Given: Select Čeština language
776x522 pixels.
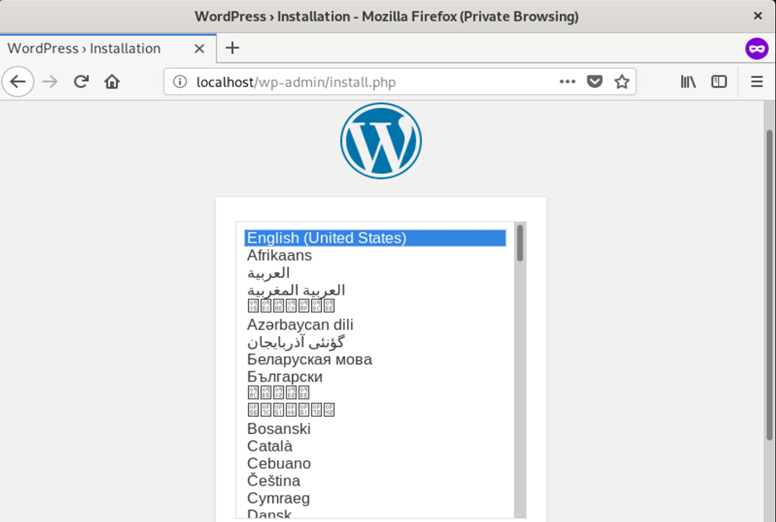Looking at the screenshot, I should click(375, 480).
